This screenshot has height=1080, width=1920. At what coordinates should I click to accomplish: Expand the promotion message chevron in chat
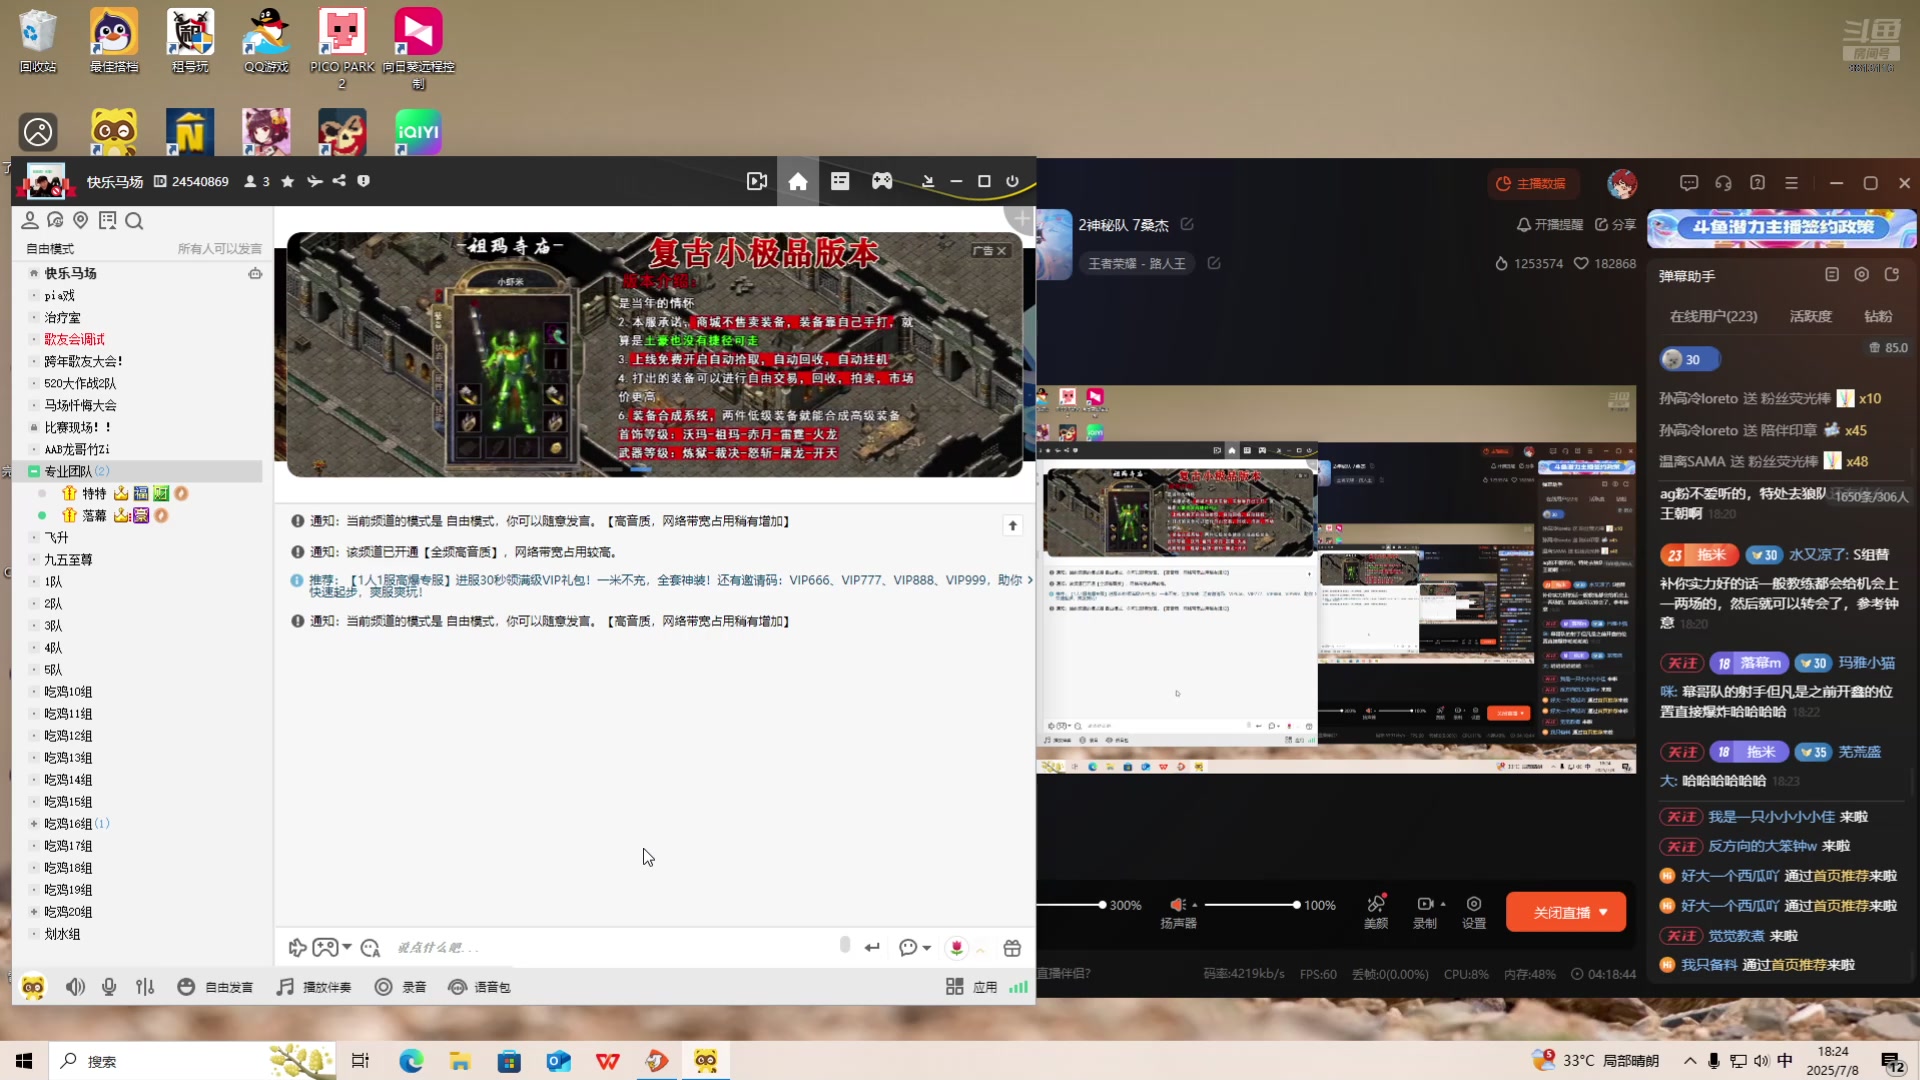pos(1029,580)
